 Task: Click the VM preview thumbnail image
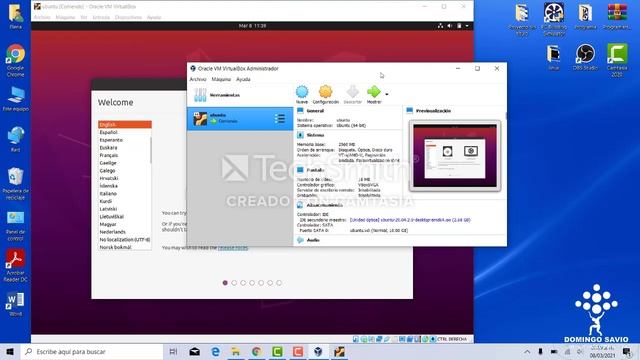[x=455, y=156]
